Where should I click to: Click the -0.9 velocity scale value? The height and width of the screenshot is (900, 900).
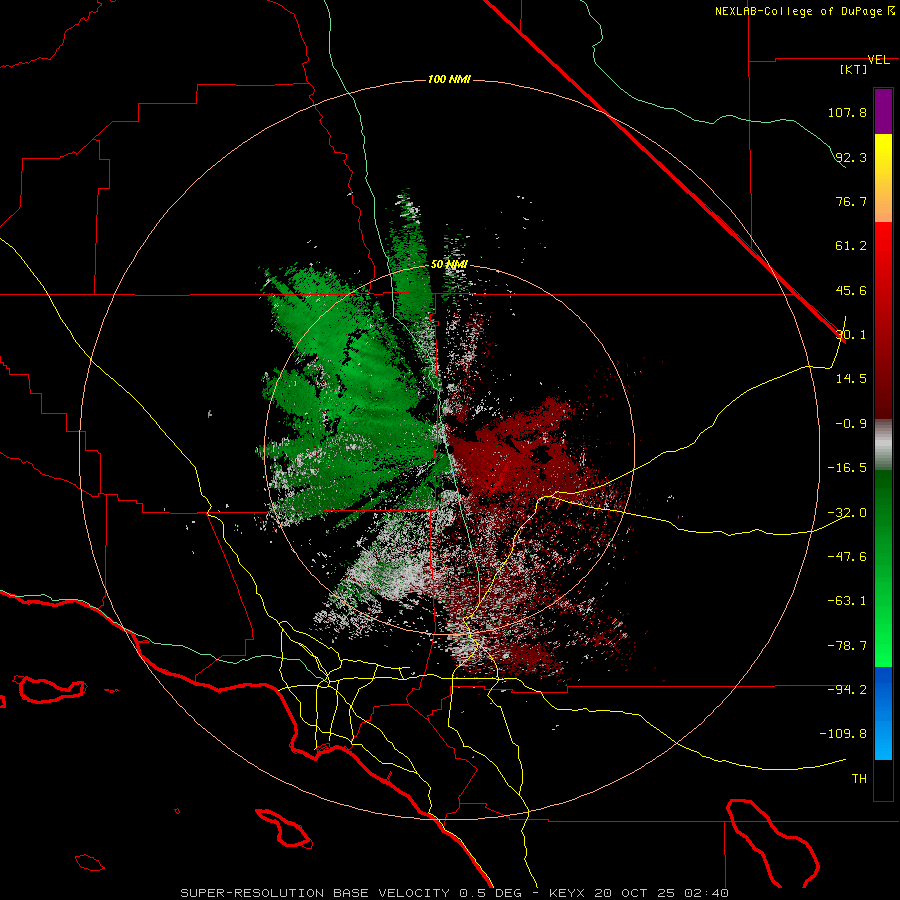851,424
